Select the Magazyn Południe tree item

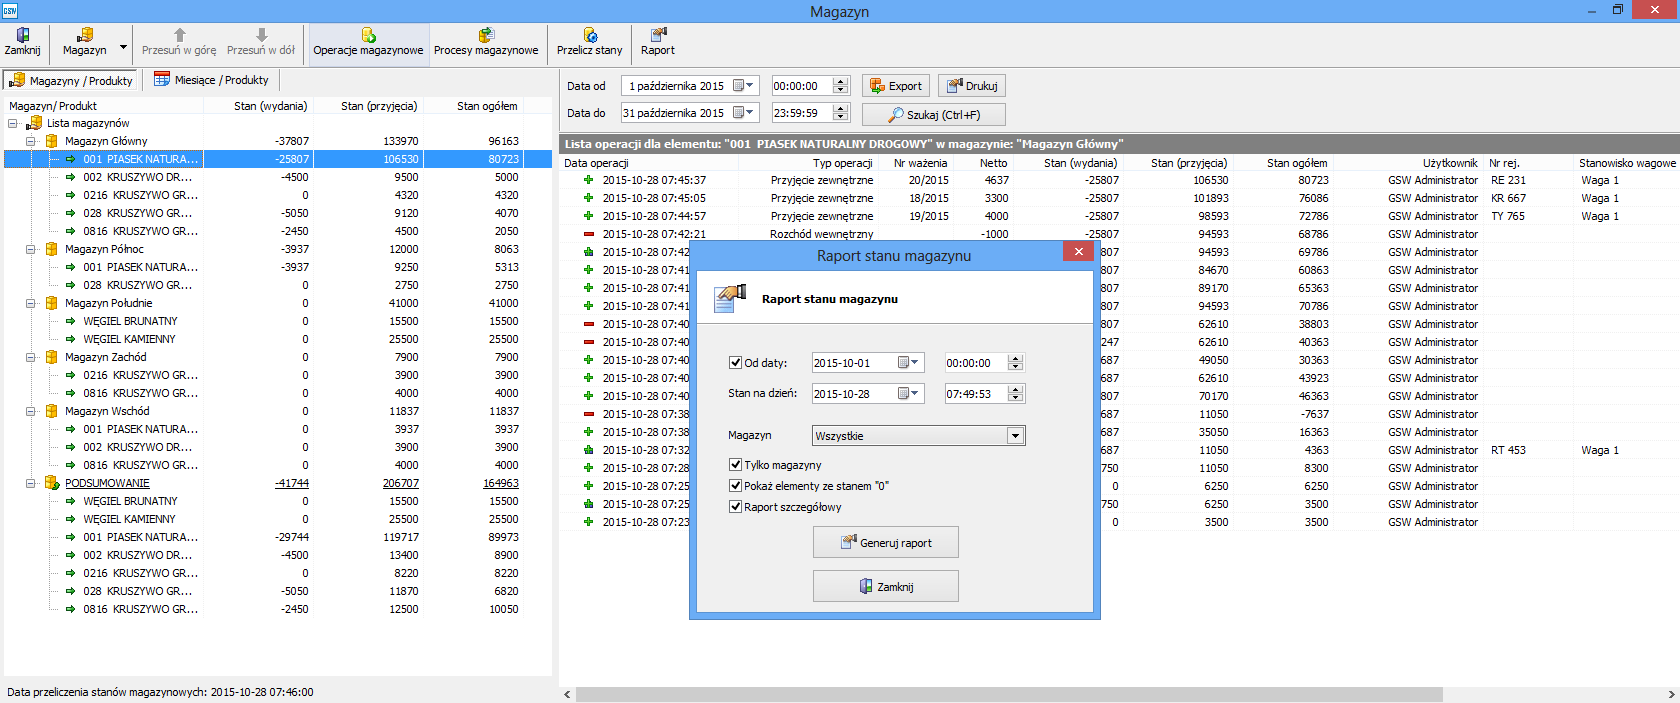pos(108,303)
